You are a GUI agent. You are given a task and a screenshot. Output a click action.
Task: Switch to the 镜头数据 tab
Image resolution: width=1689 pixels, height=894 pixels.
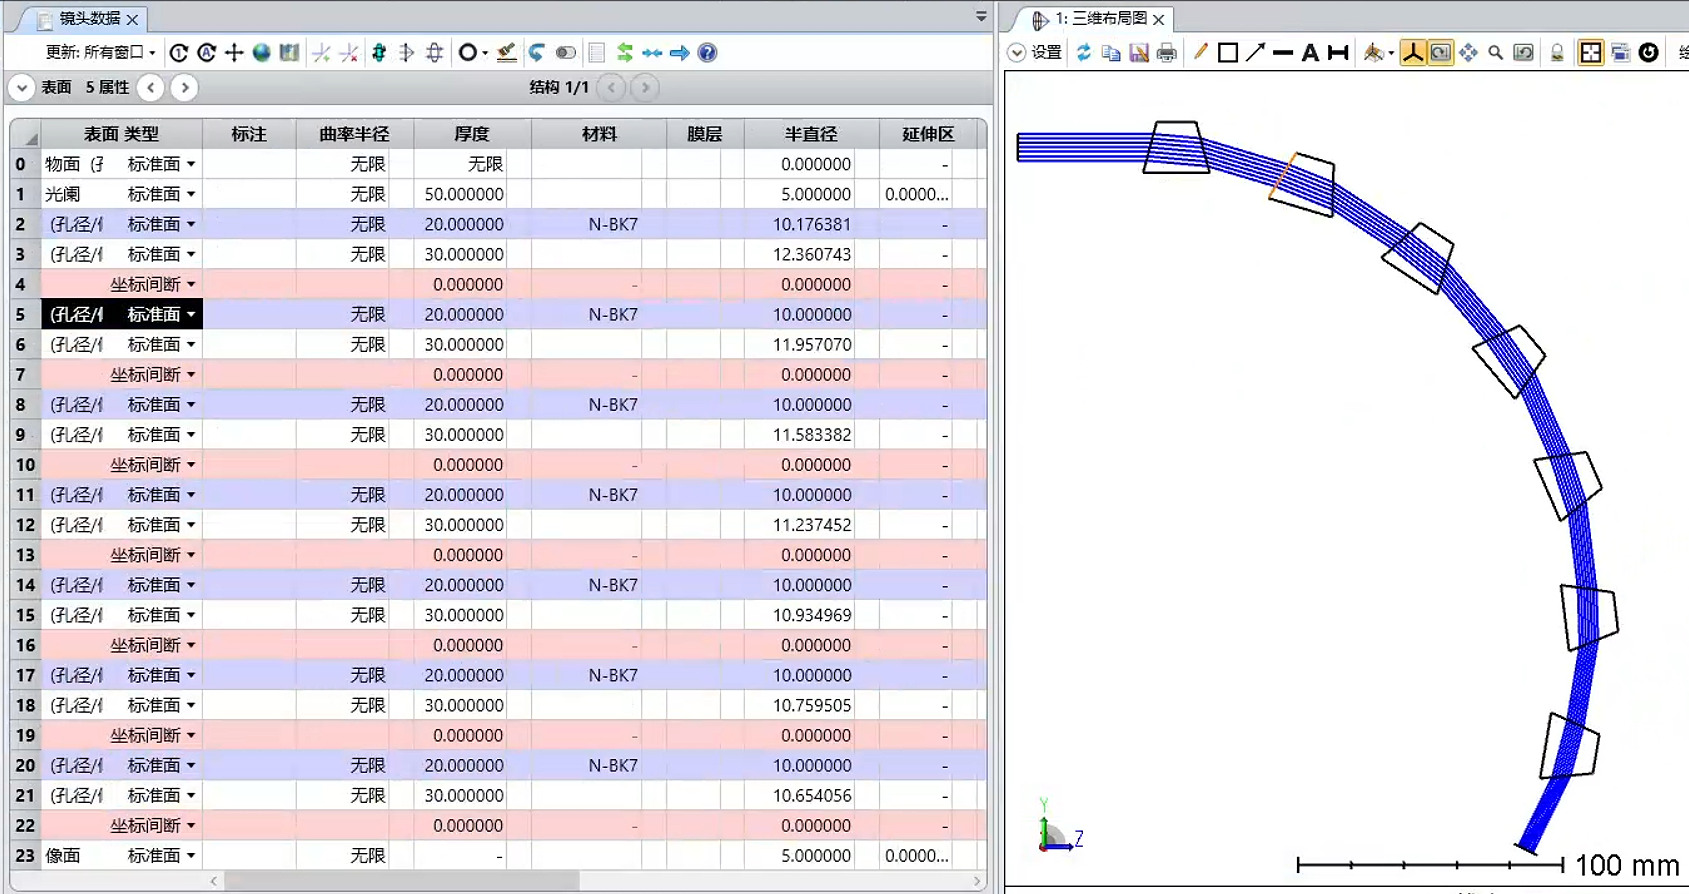click(88, 19)
